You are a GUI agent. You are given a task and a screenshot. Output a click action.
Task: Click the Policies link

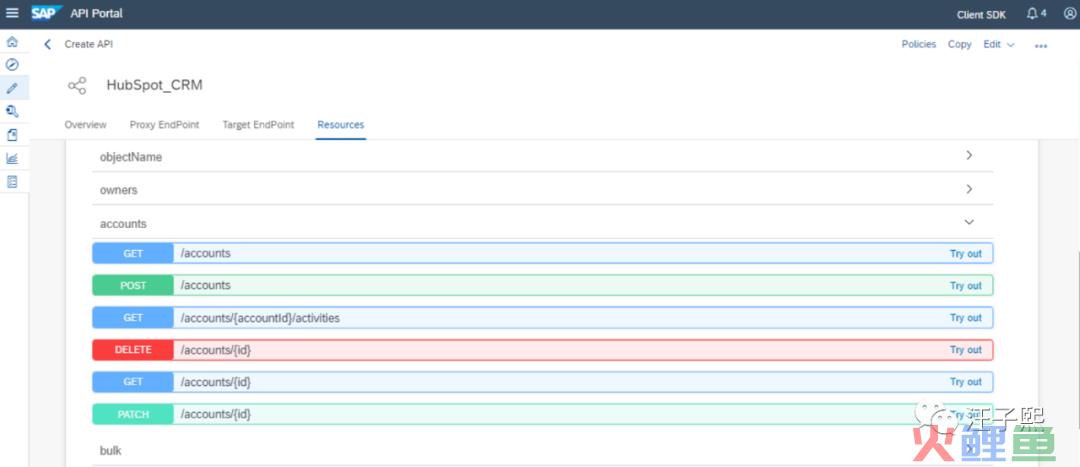click(x=918, y=44)
